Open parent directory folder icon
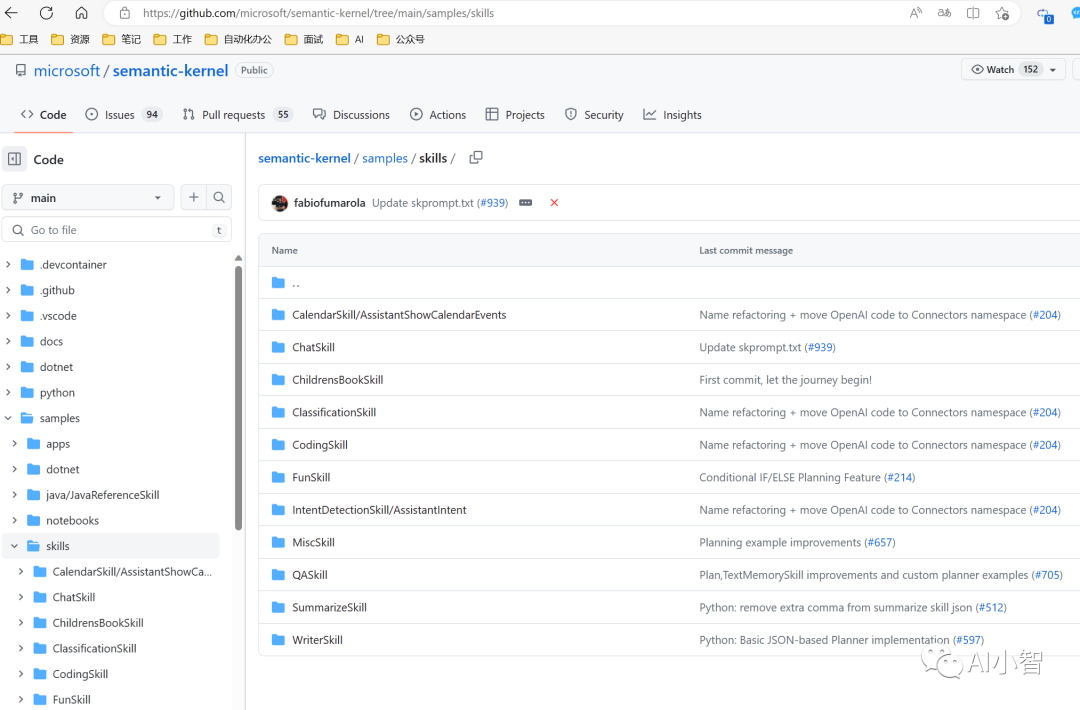Image resolution: width=1080 pixels, height=710 pixels. pos(278,282)
